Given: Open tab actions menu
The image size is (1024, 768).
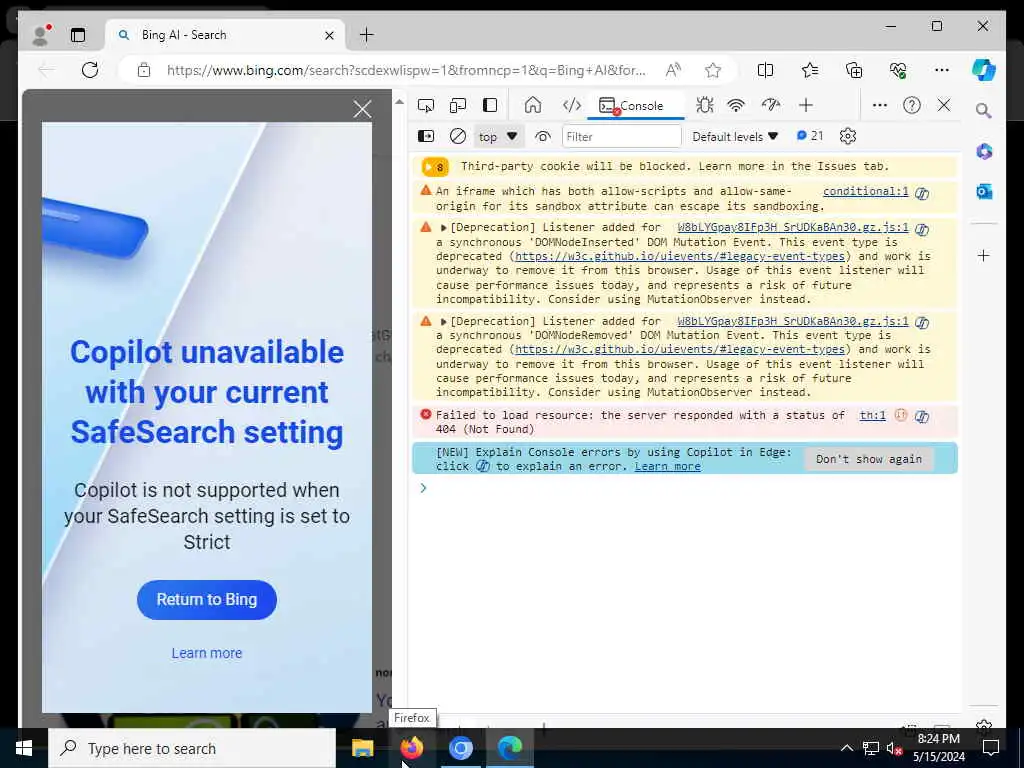Looking at the screenshot, I should pos(78,35).
